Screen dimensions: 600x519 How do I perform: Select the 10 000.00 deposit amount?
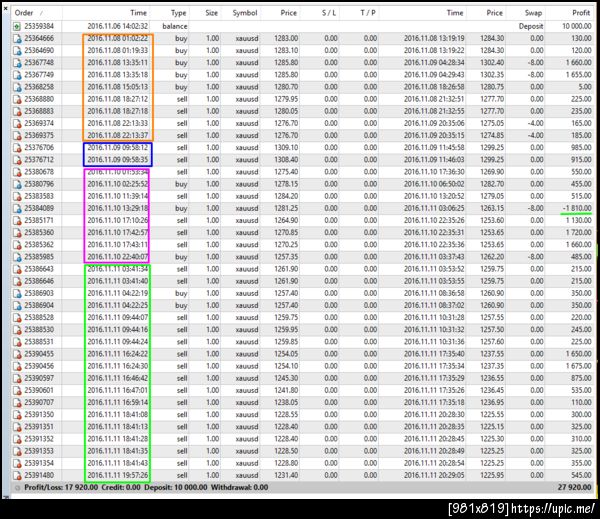577,26
